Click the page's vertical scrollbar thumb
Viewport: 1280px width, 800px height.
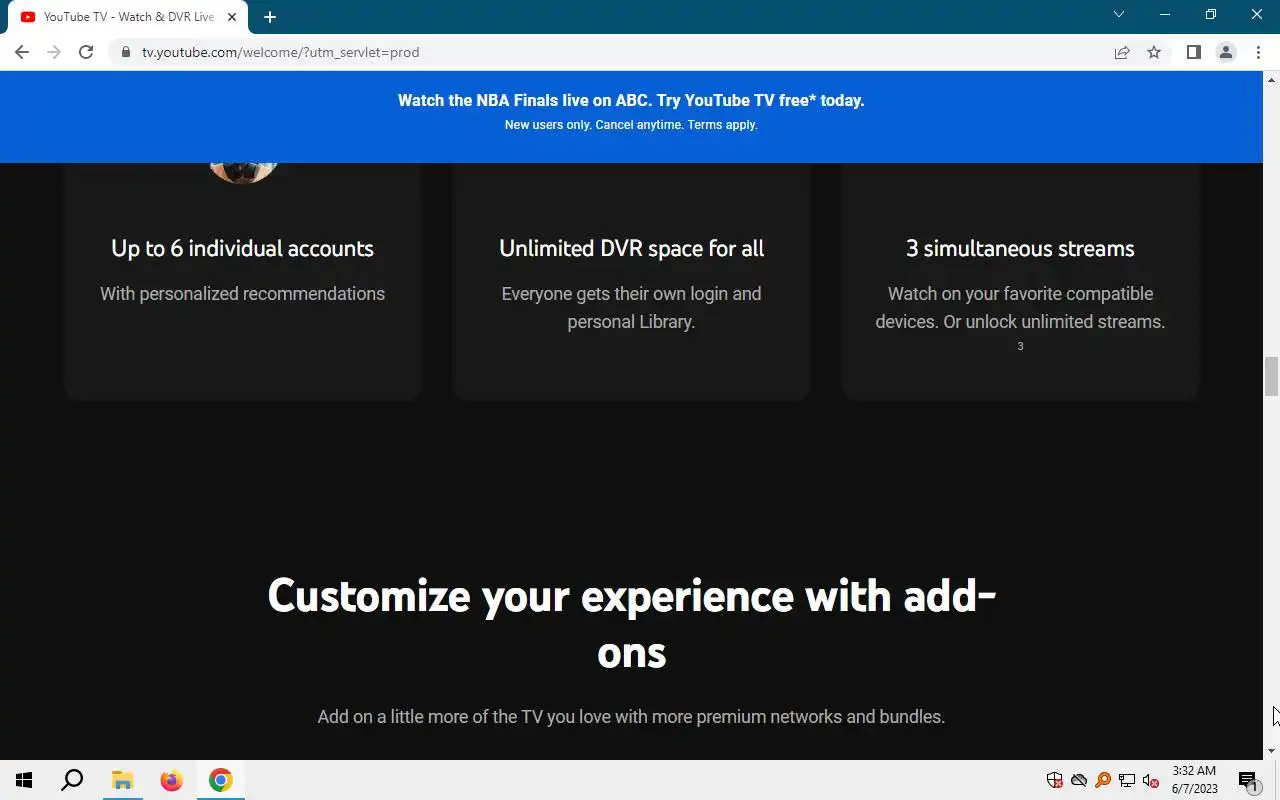[x=1272, y=376]
